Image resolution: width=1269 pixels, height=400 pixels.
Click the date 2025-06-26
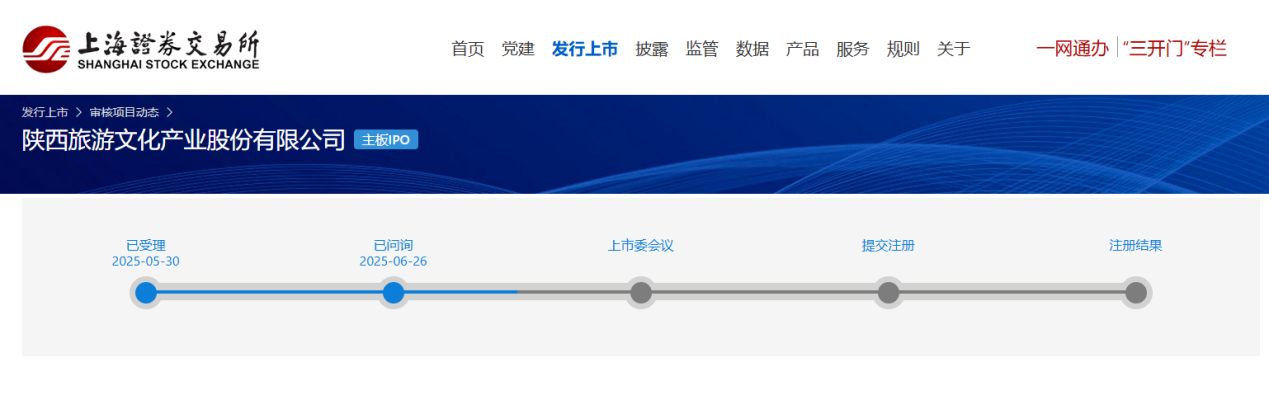click(393, 261)
